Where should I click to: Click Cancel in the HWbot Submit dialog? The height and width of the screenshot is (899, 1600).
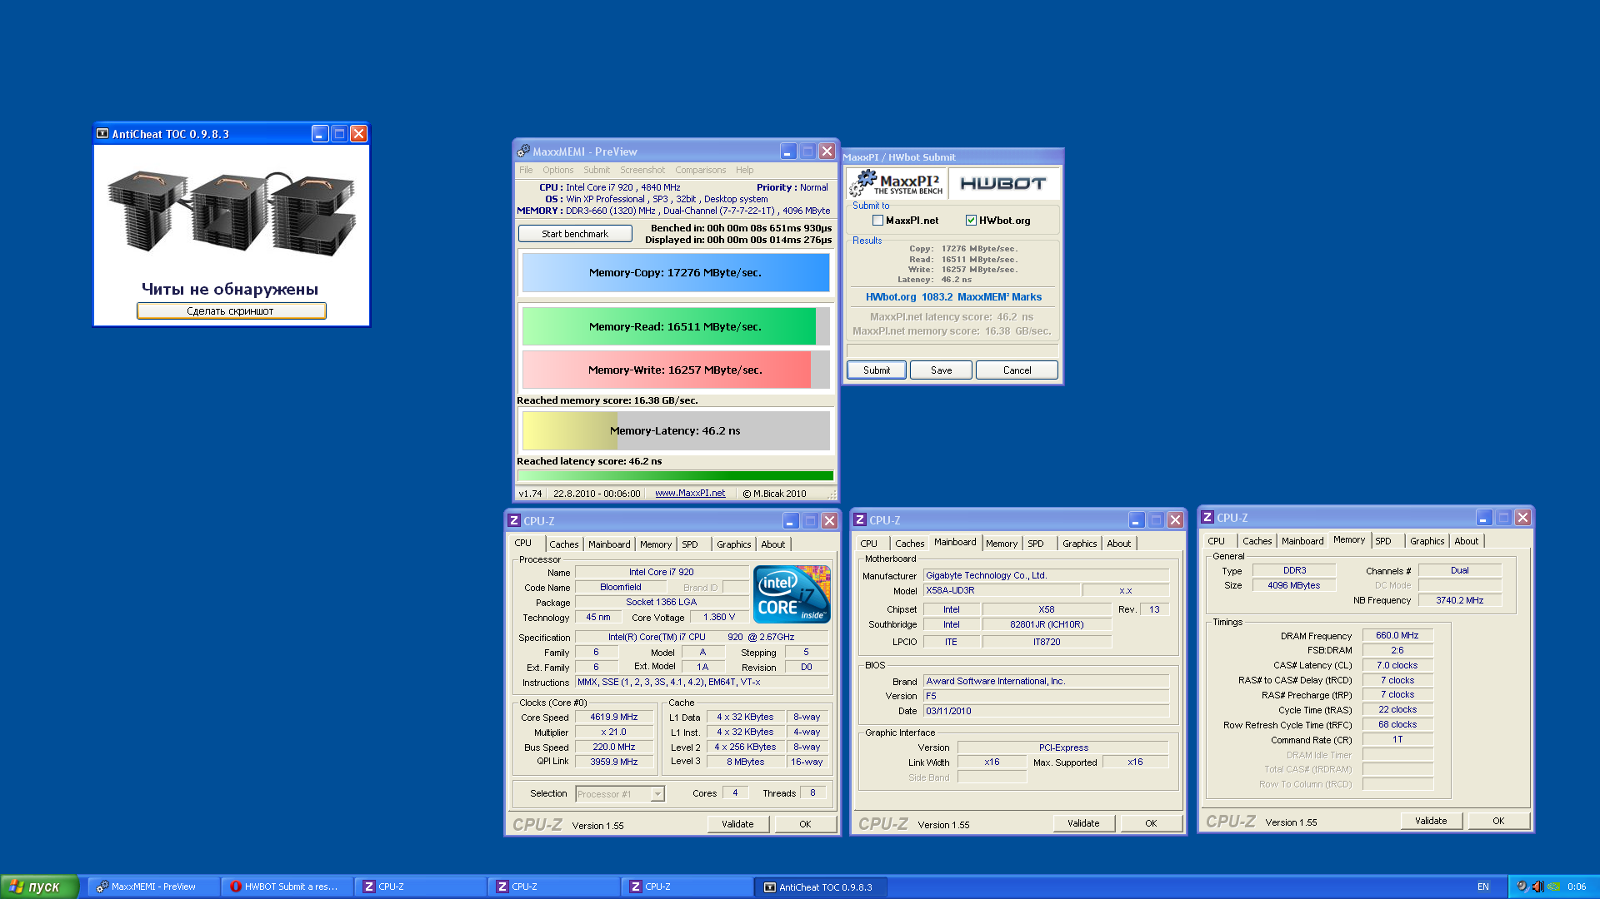(1017, 370)
